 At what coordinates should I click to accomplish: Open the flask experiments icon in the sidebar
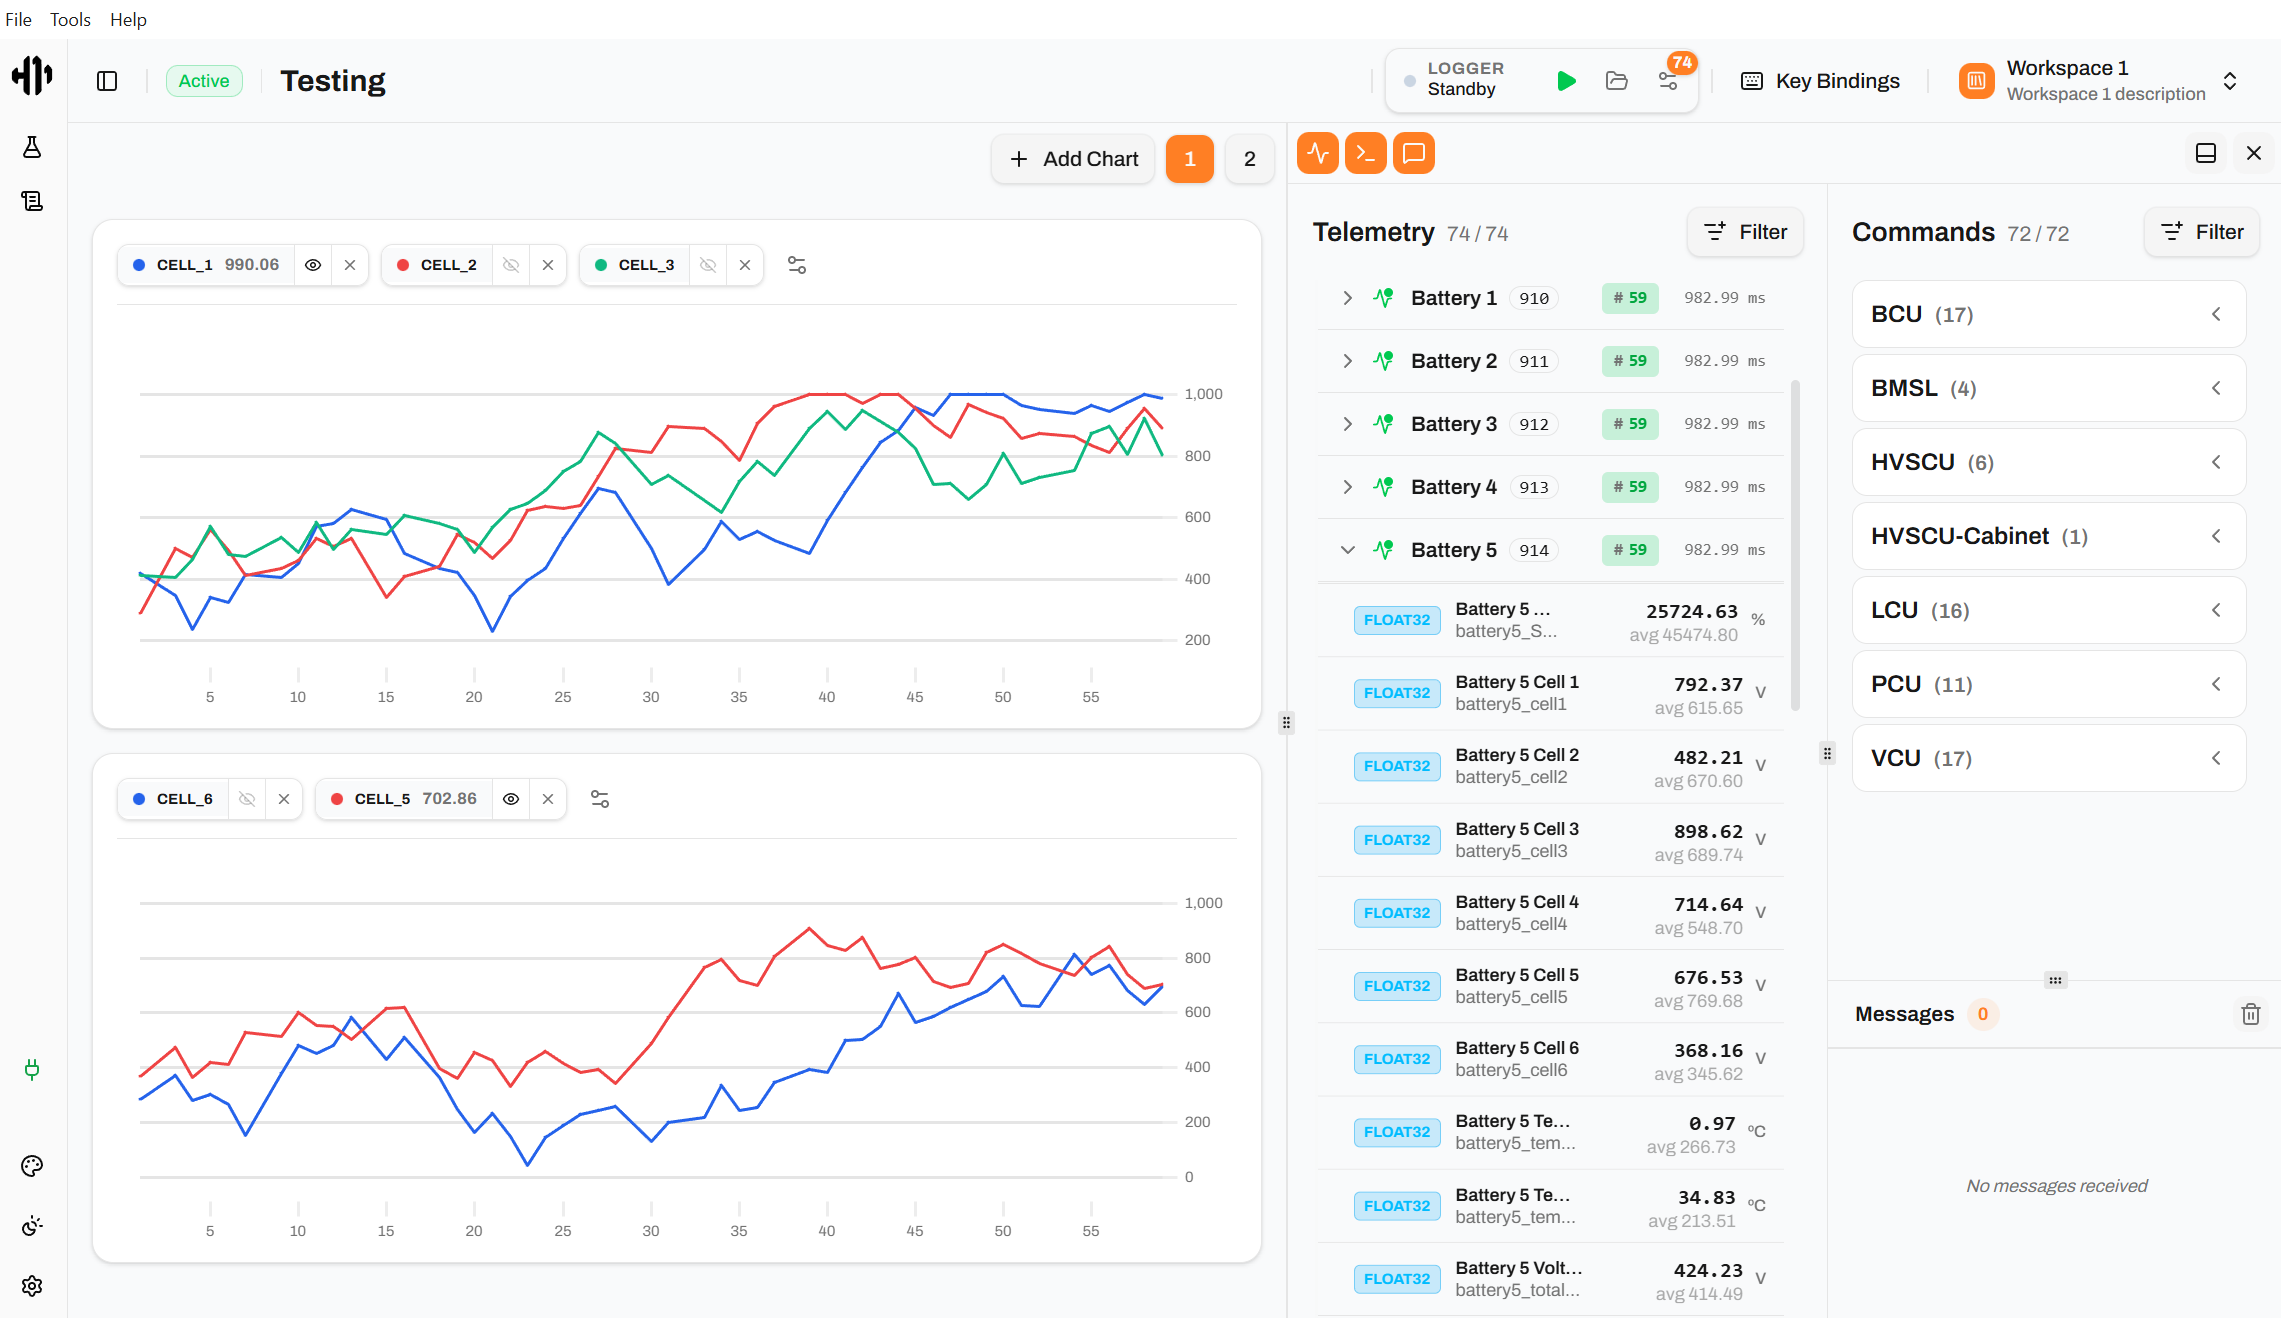coord(32,147)
